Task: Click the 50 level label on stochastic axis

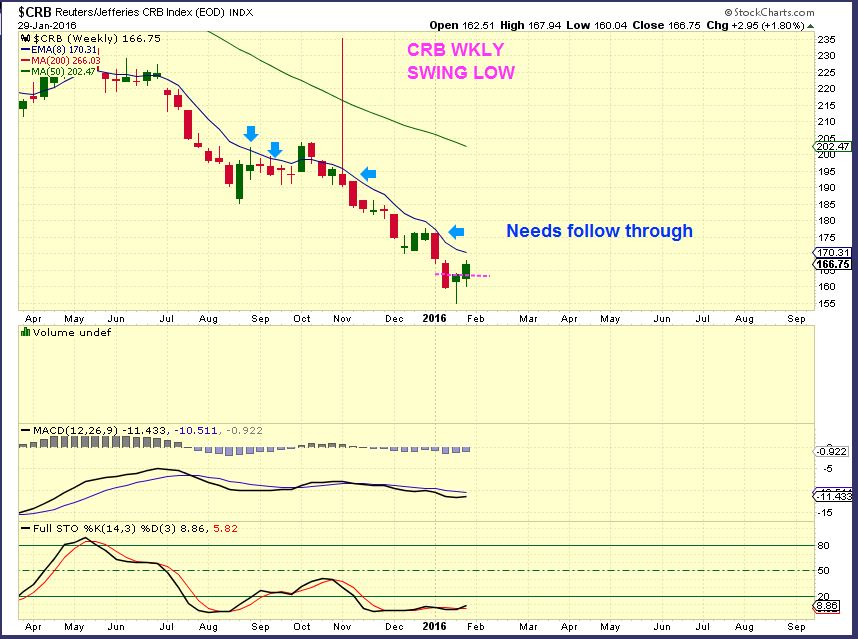Action: tap(824, 571)
